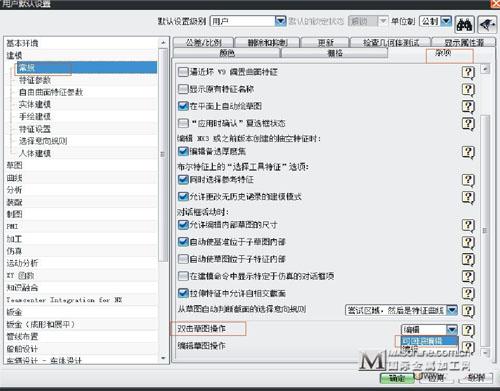The height and width of the screenshot is (391, 500).
Task: Open help for 从草图自动判断截面的选择意向规则
Action: coord(468,311)
